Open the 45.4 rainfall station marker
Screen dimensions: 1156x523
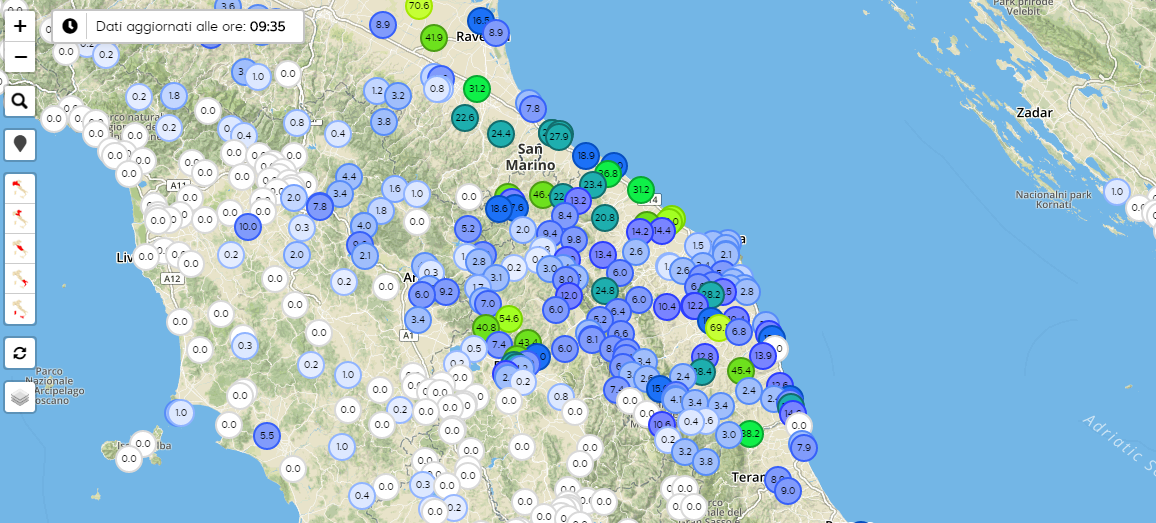click(741, 370)
